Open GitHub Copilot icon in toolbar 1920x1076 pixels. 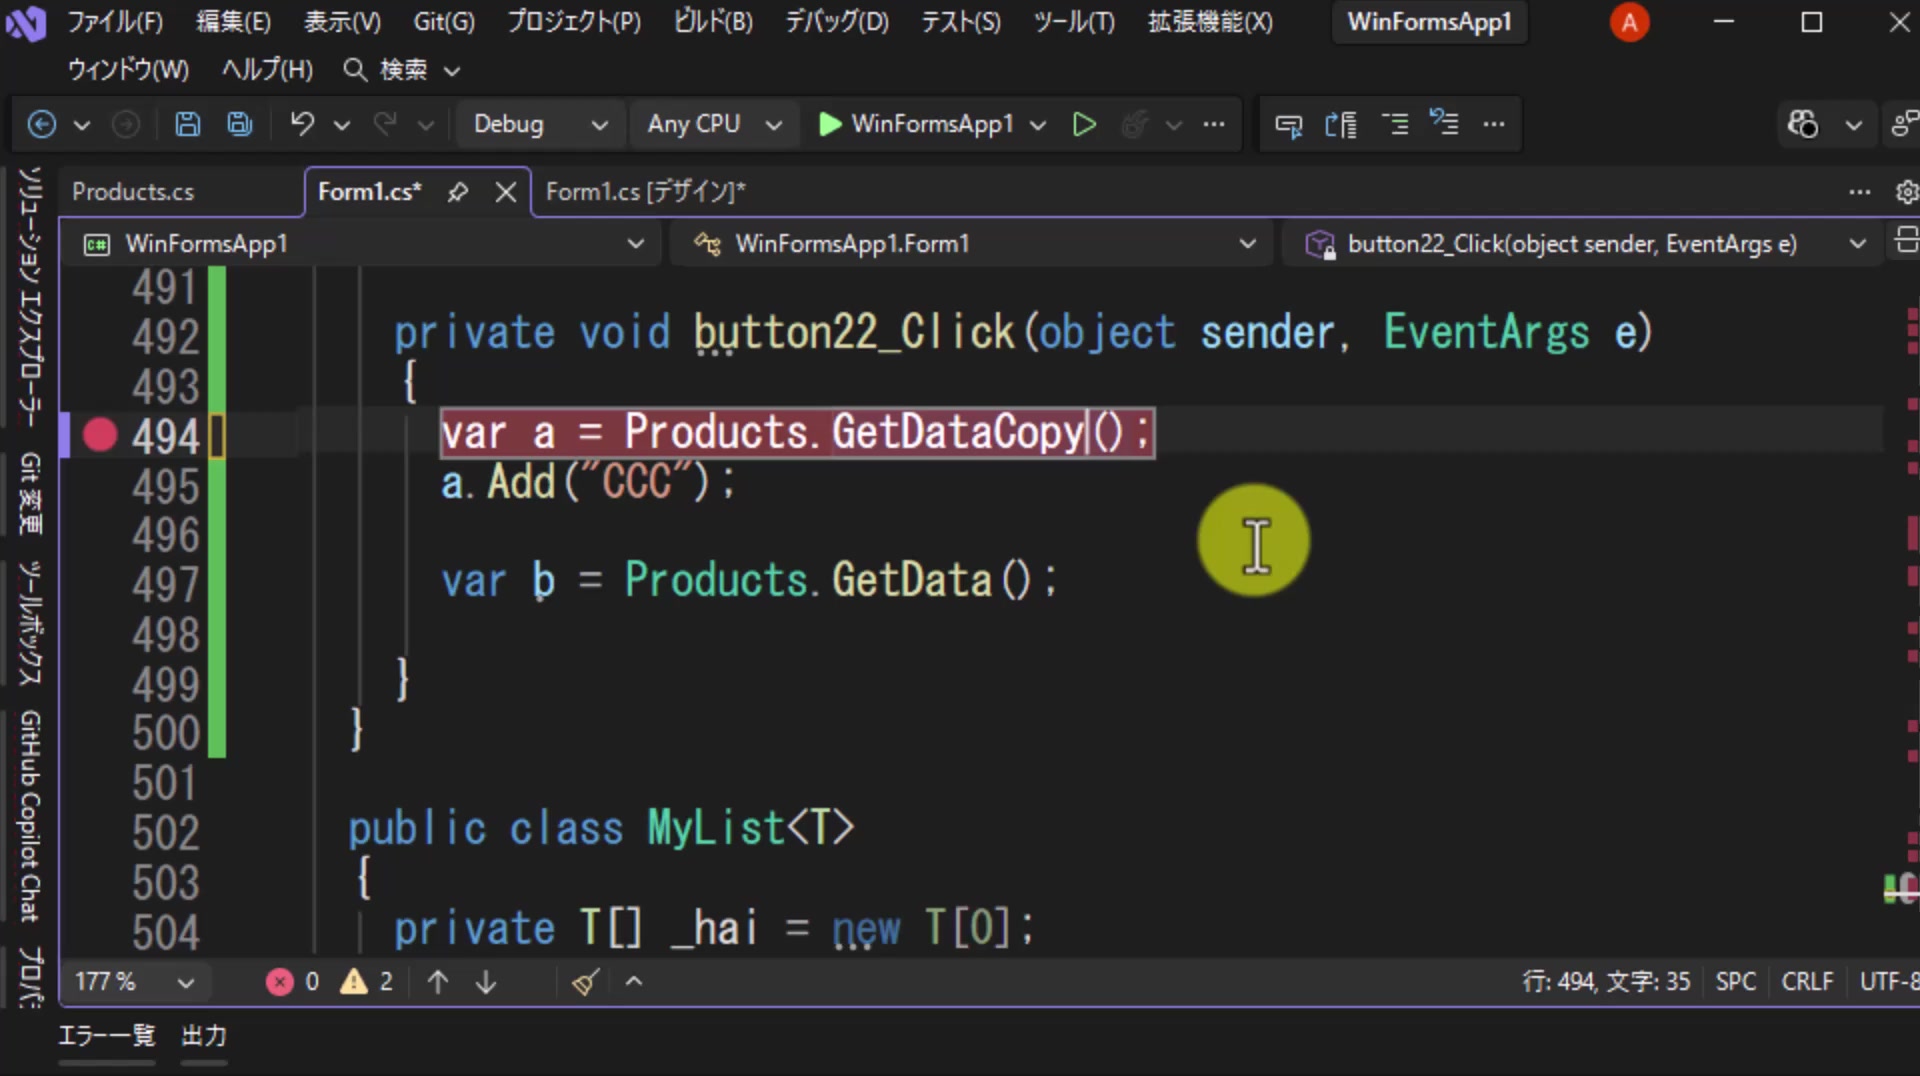1803,124
